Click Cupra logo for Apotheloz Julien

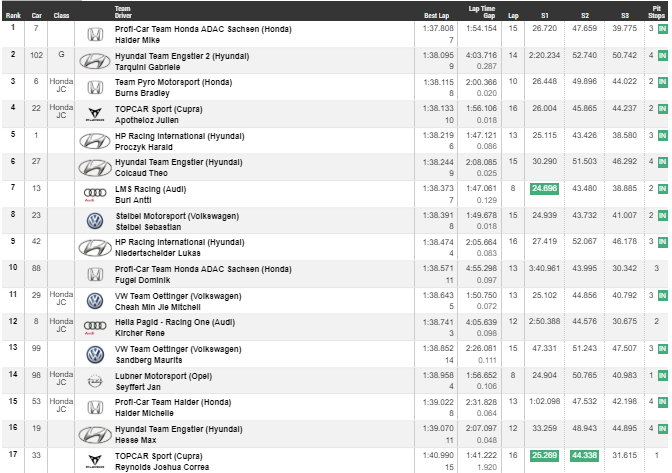pos(95,115)
